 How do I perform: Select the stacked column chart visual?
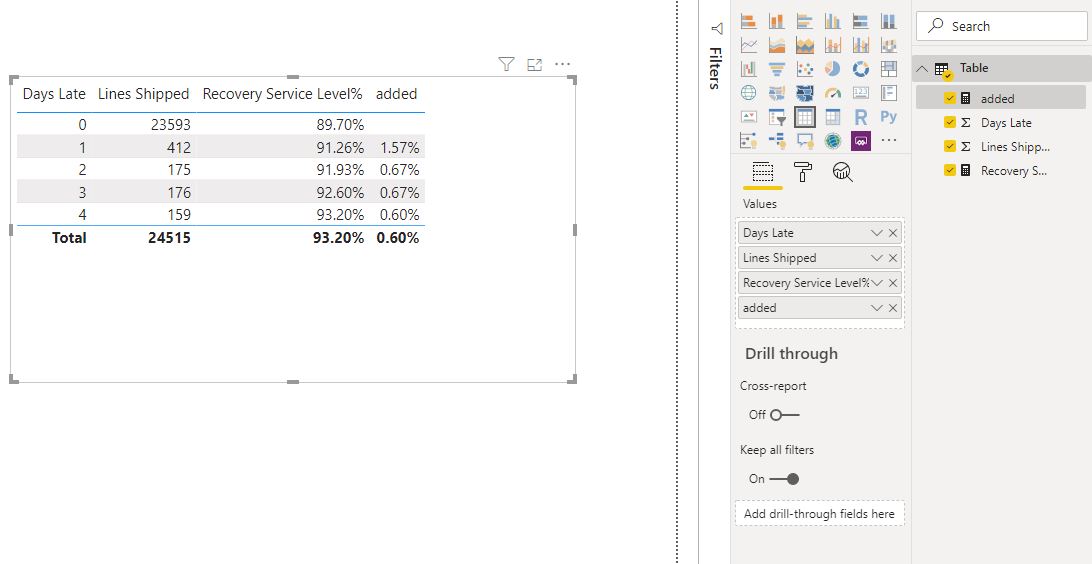777,22
